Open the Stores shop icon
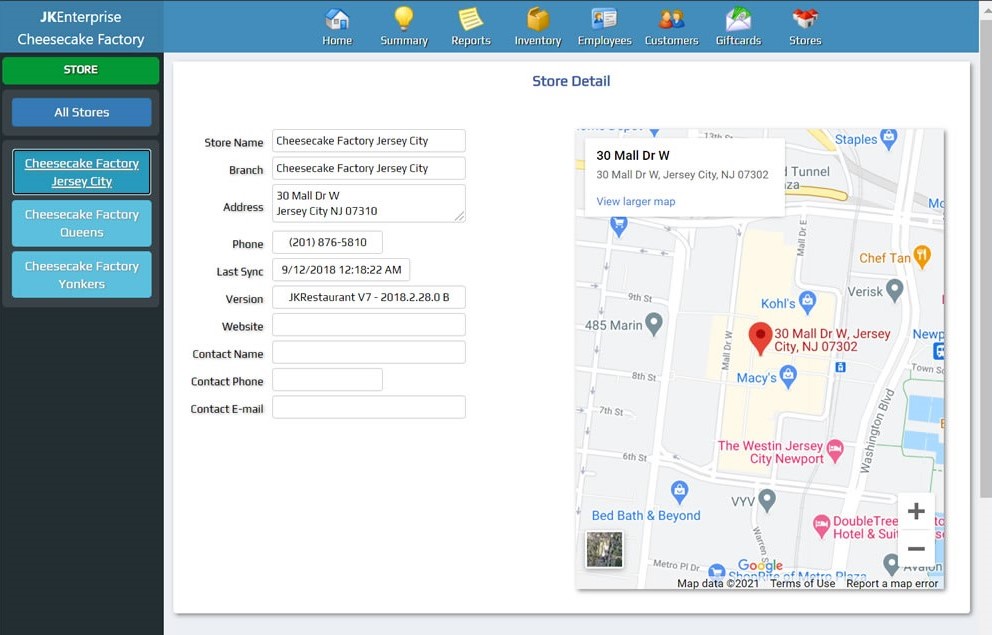 pyautogui.click(x=805, y=19)
